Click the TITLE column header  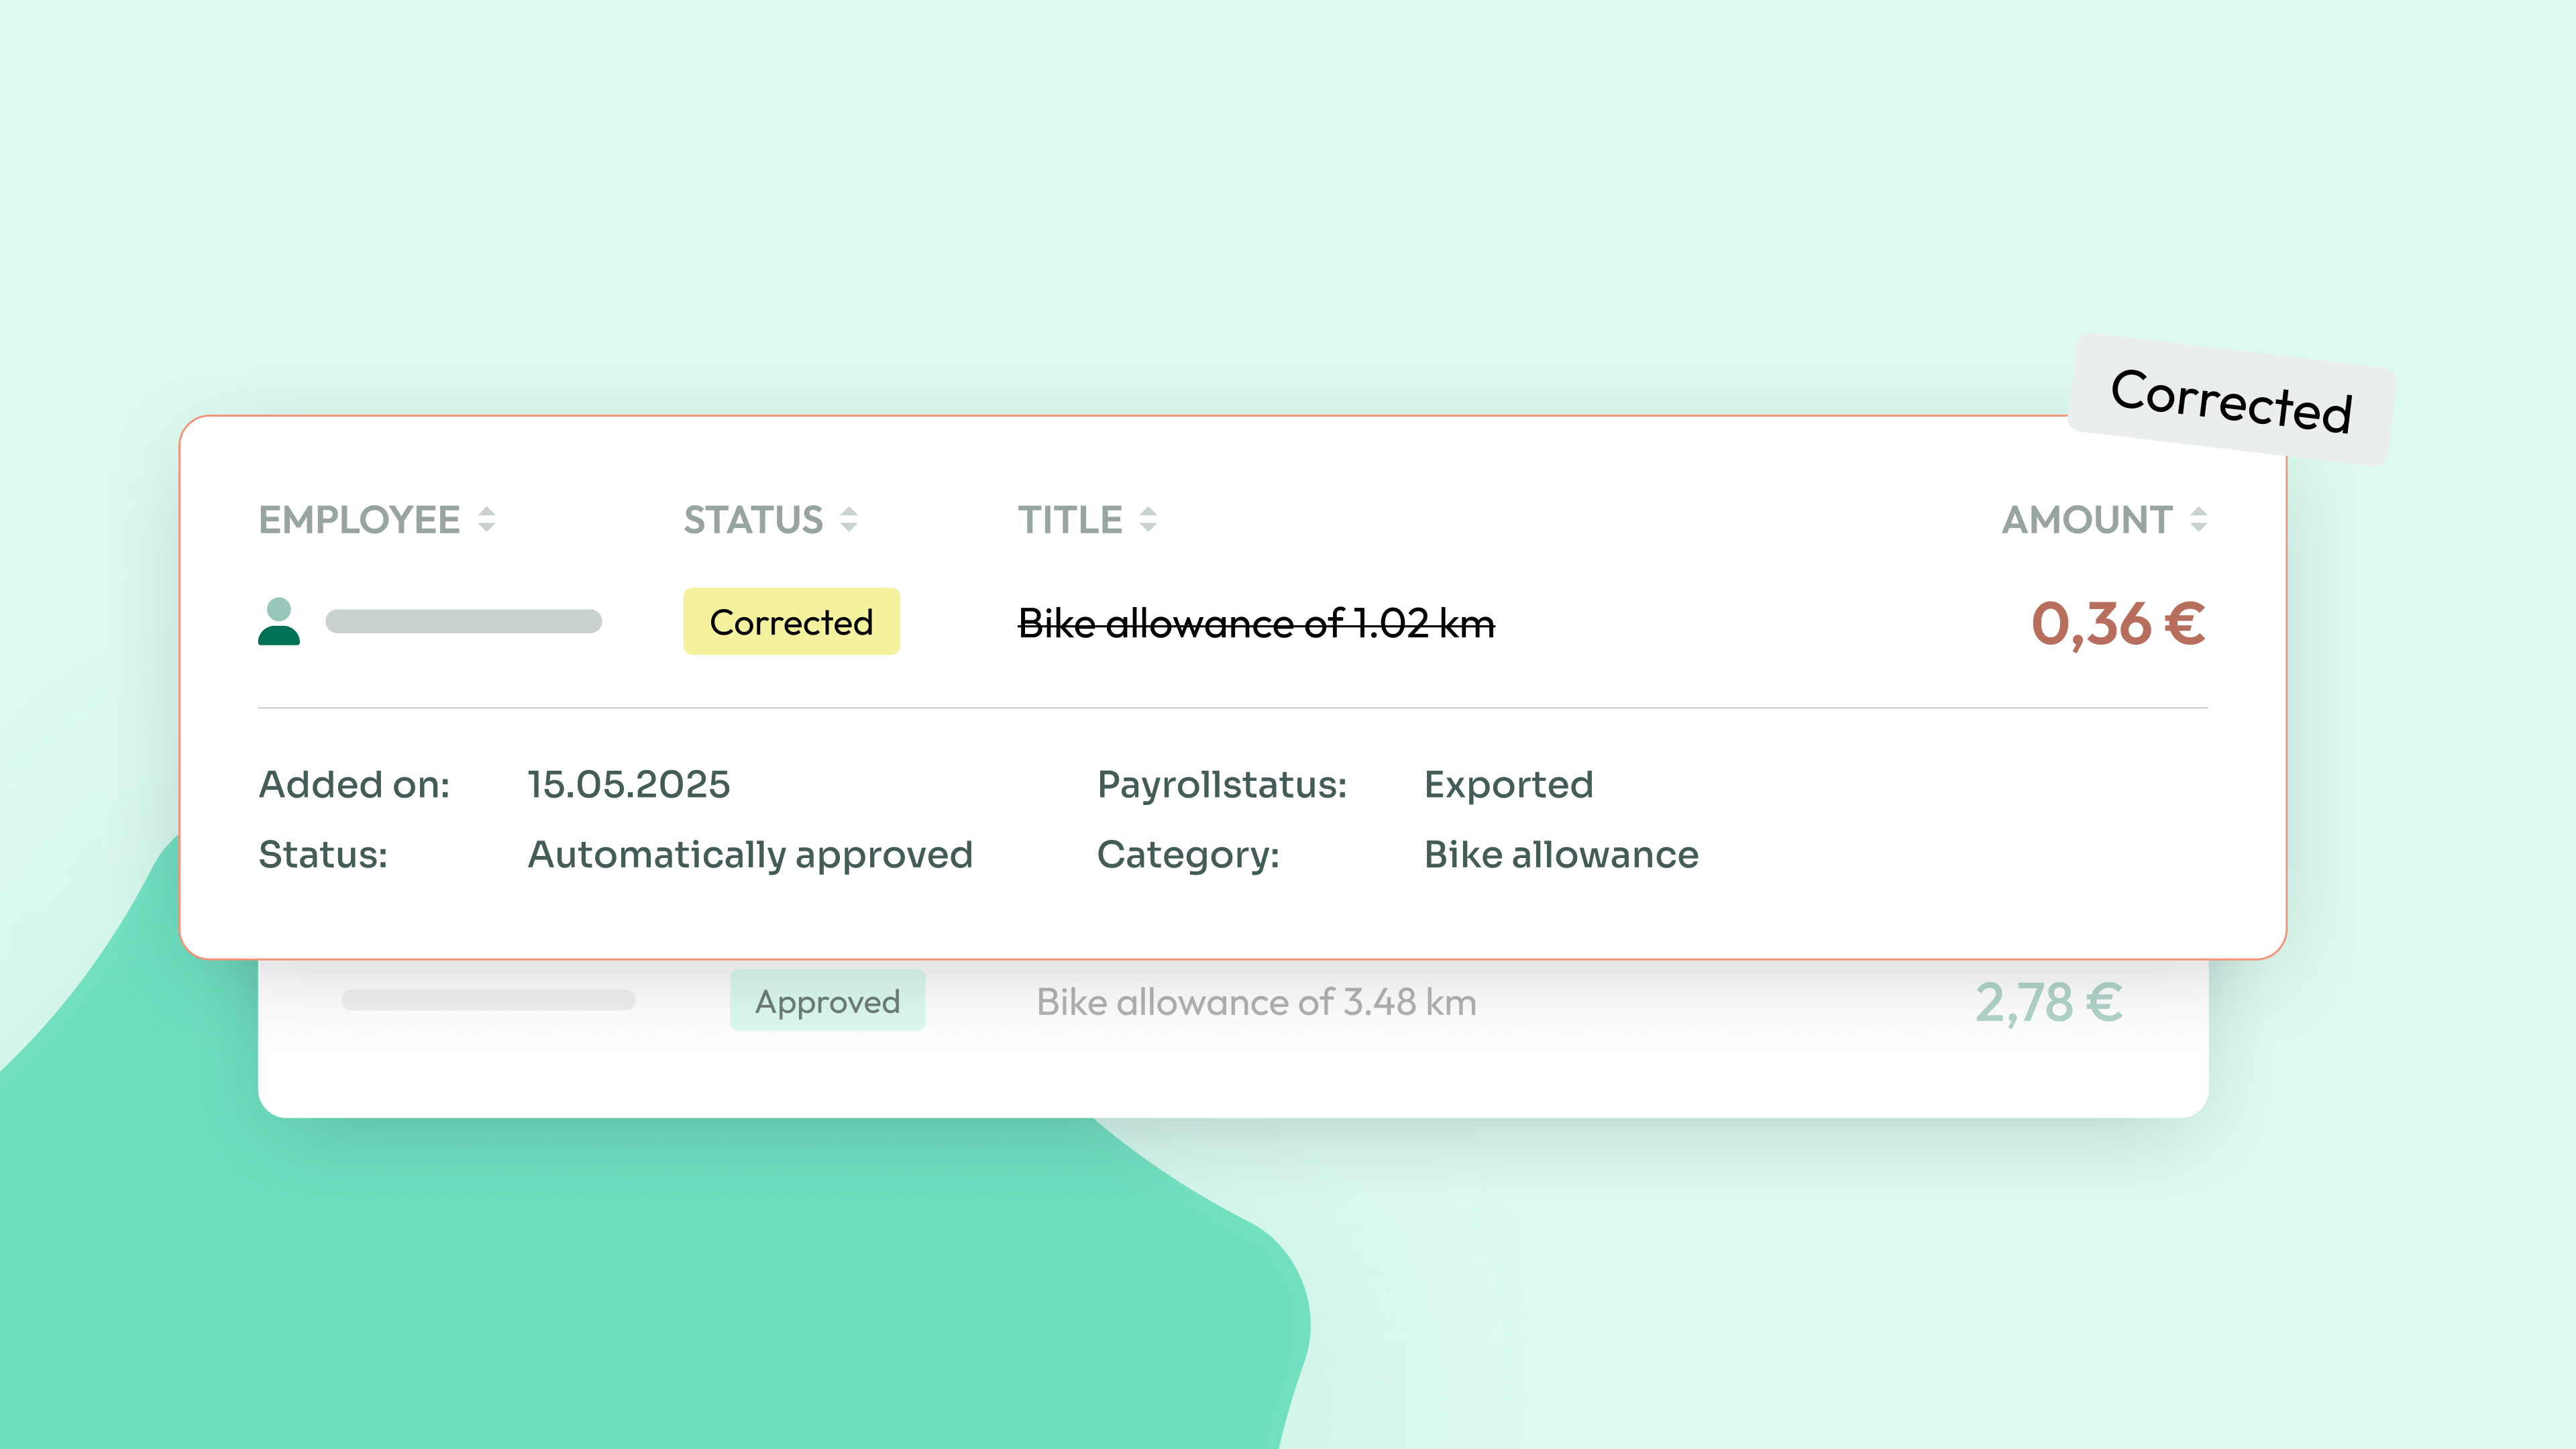tap(1070, 520)
